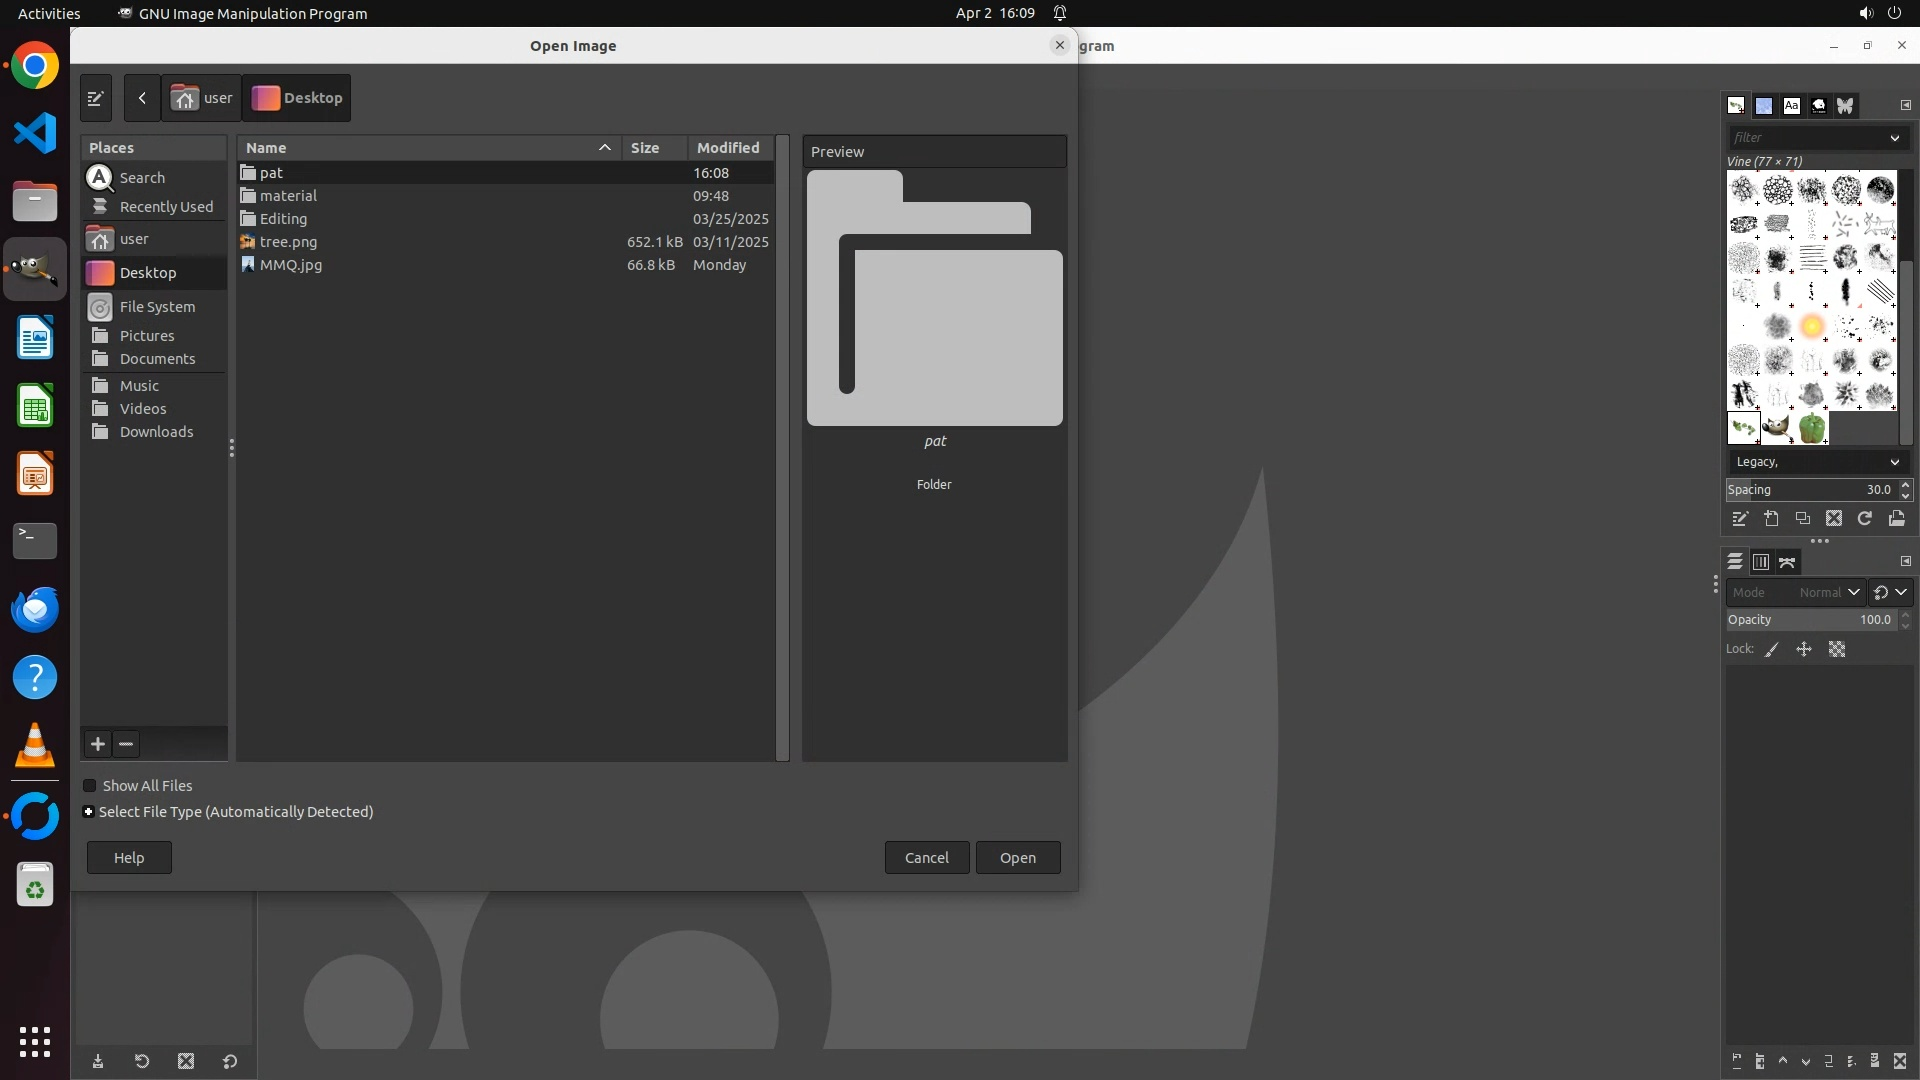Toggle lock alpha channel icon

coord(1837,650)
